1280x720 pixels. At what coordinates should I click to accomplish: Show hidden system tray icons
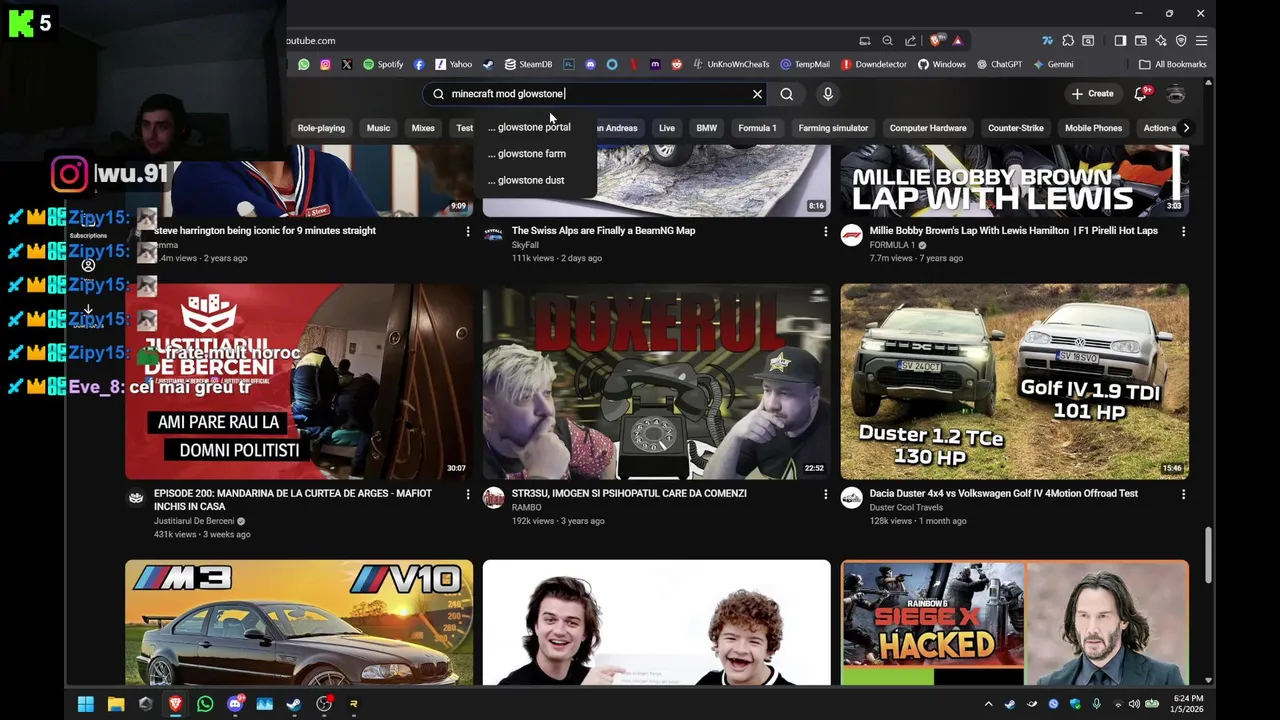click(988, 704)
